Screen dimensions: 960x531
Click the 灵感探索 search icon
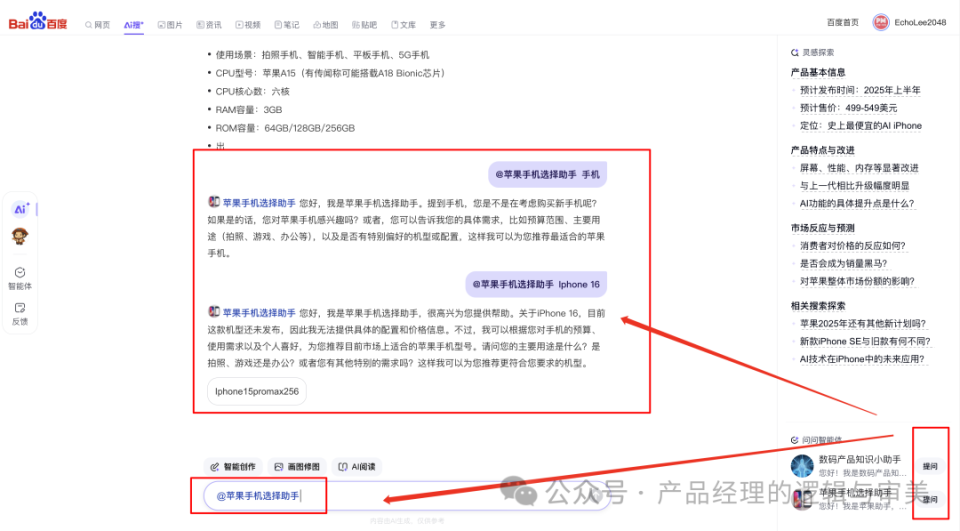coord(795,53)
